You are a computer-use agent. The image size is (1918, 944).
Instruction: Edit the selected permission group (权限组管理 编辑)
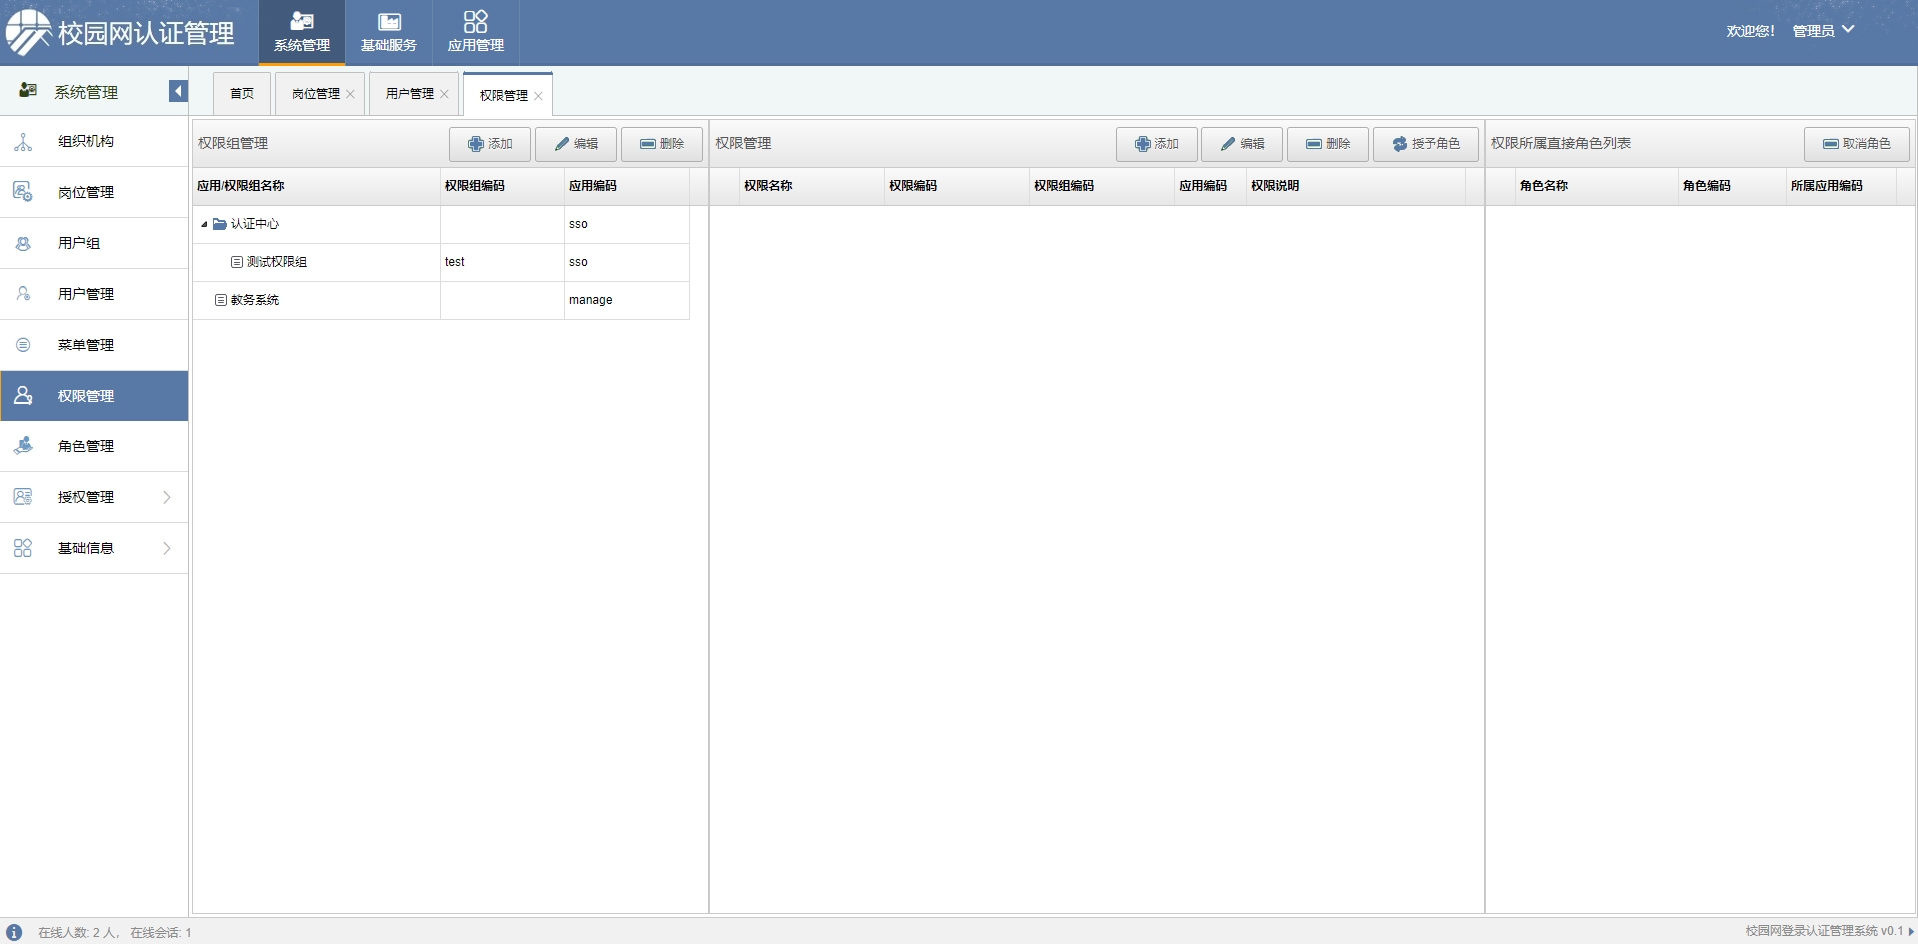(x=576, y=144)
